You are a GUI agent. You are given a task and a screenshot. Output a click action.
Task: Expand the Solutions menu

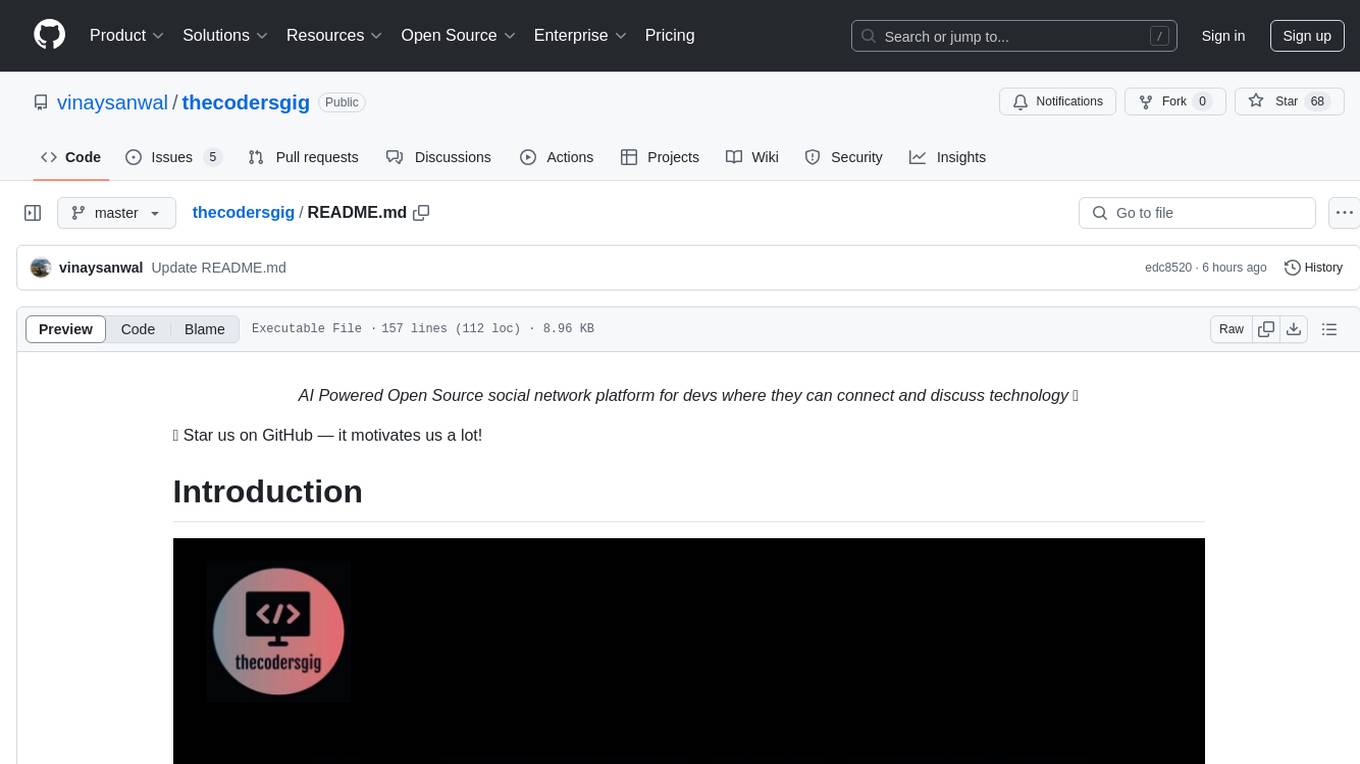pos(225,35)
